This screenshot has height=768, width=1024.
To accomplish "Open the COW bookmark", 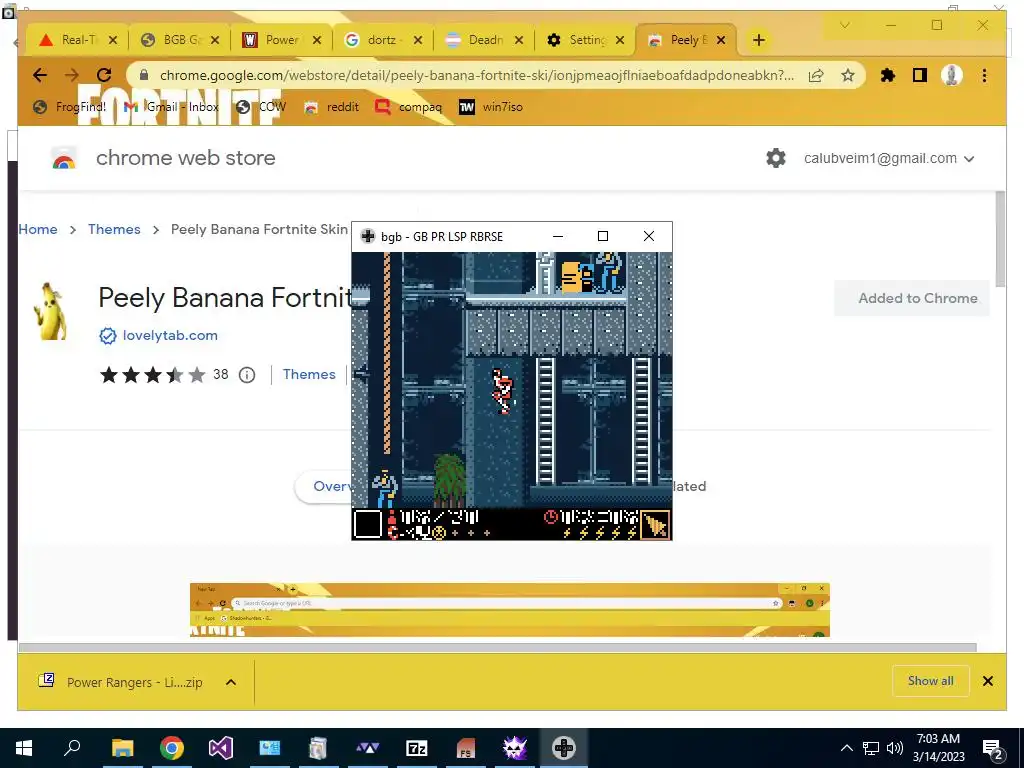I will pyautogui.click(x=261, y=107).
